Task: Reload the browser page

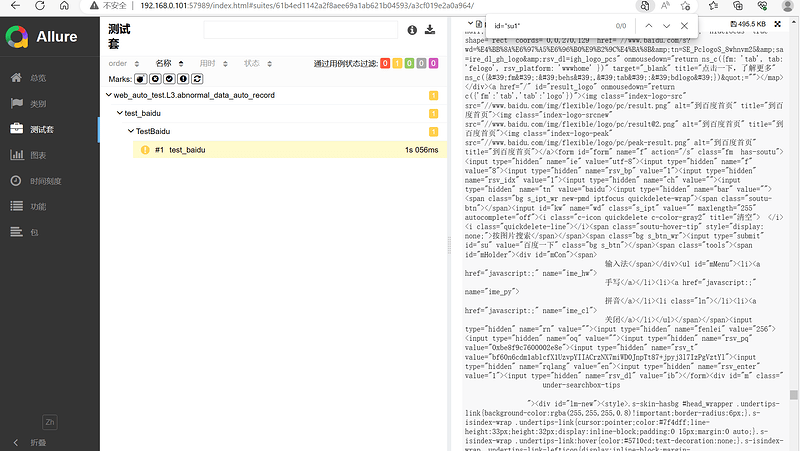Action: click(x=40, y=6)
